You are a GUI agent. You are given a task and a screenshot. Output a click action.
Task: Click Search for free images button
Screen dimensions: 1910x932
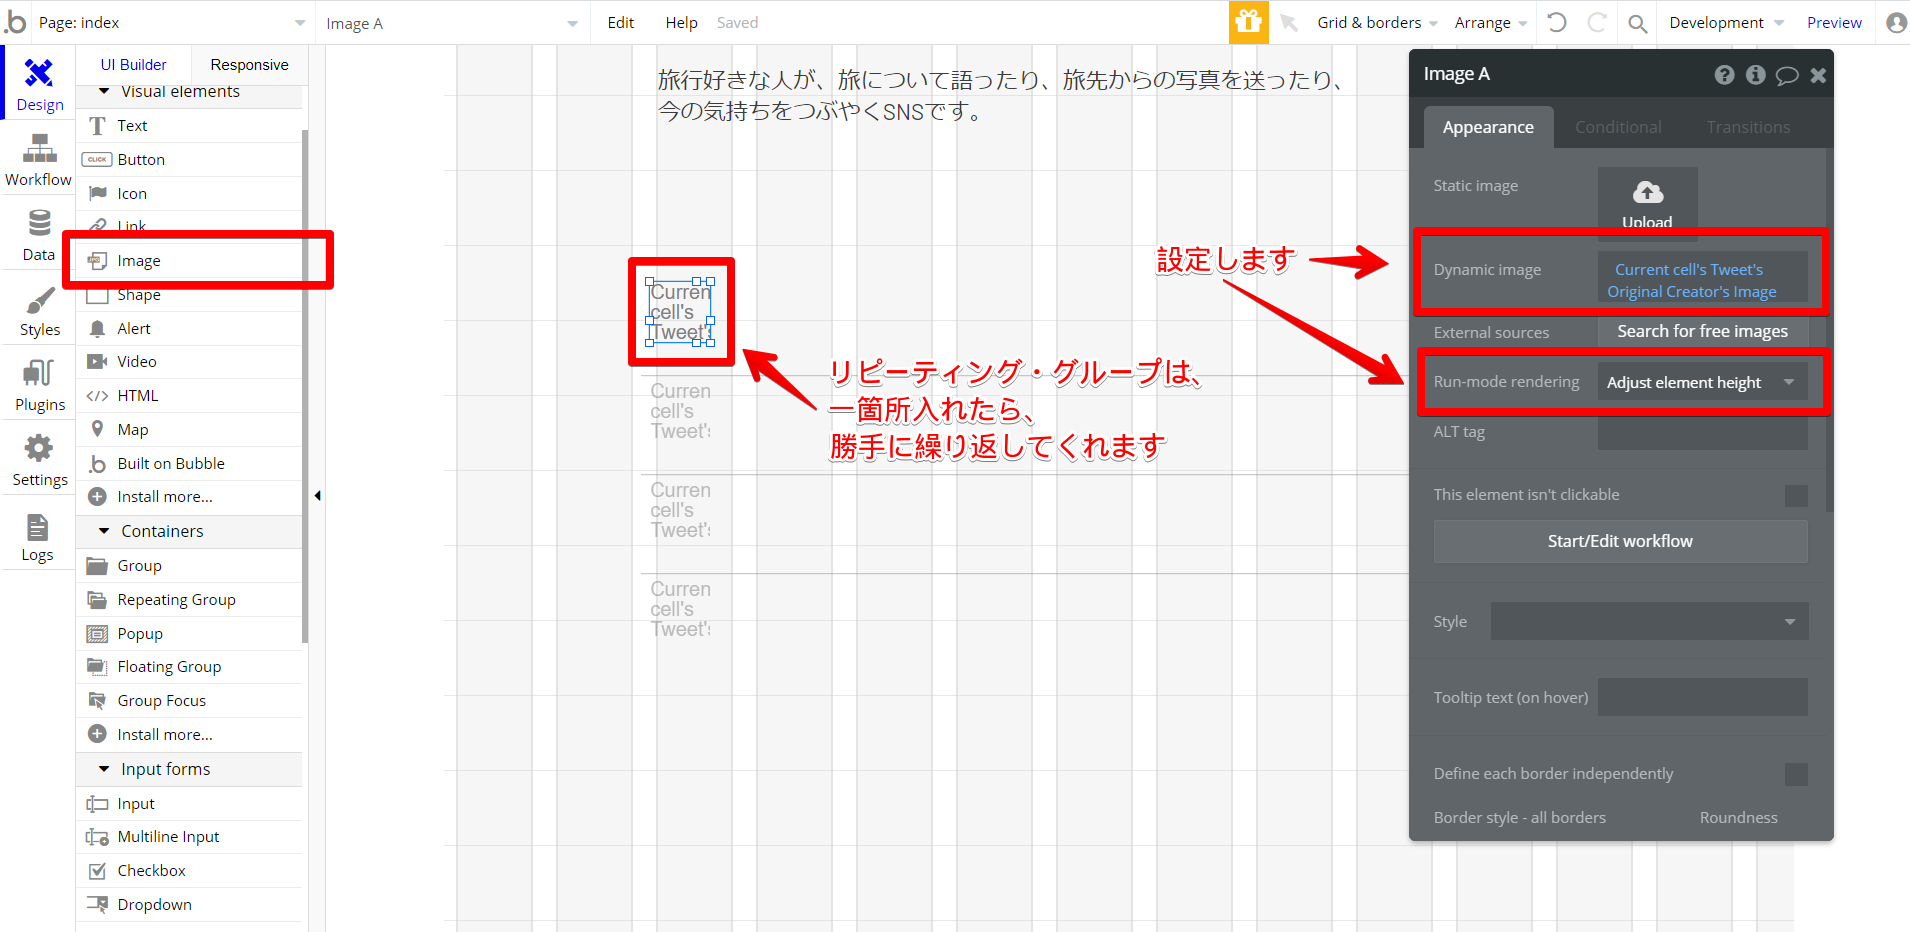pos(1702,331)
